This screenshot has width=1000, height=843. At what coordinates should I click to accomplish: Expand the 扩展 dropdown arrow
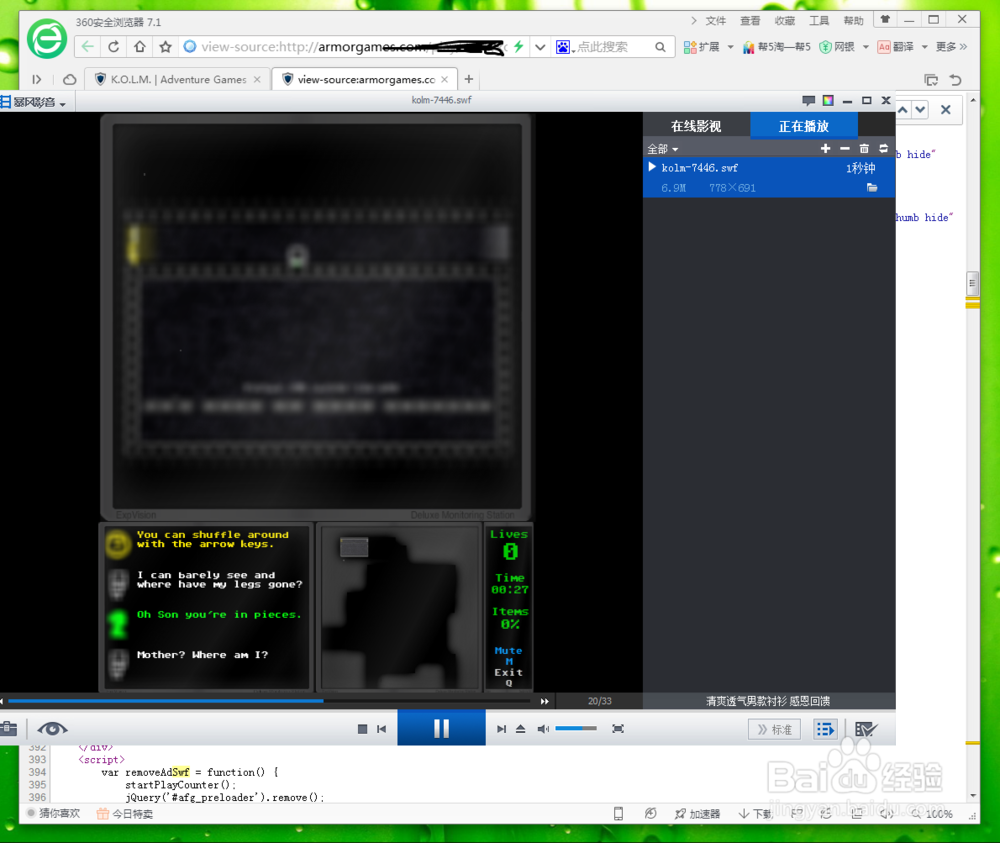pos(730,47)
